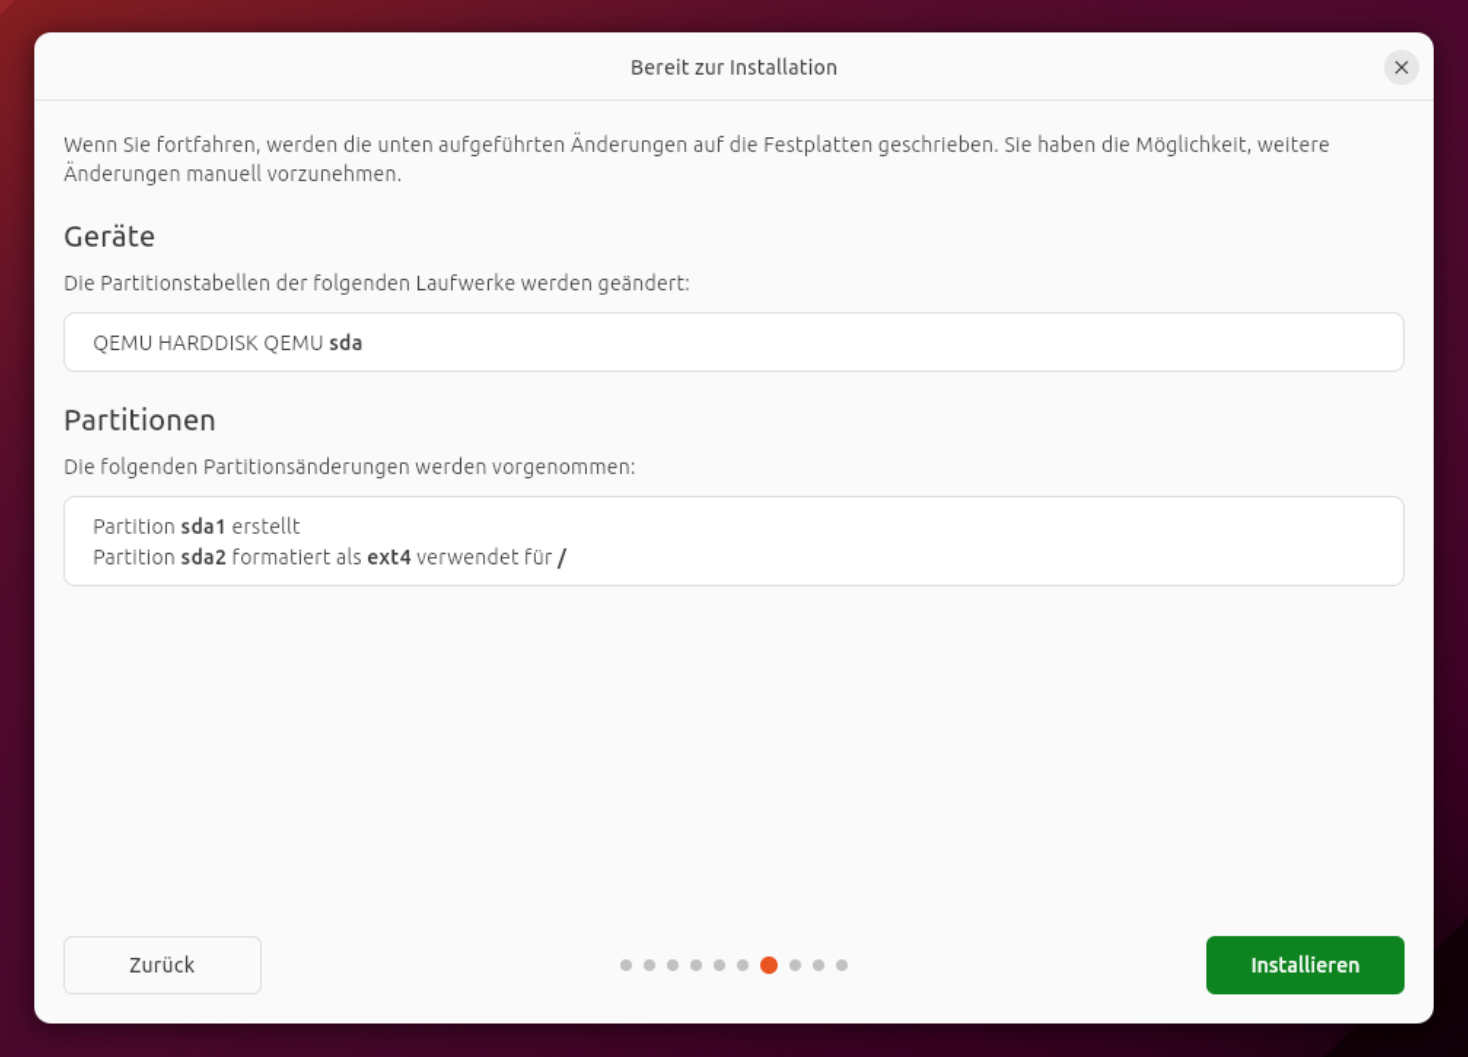Select the eighth page indicator dot

point(795,965)
